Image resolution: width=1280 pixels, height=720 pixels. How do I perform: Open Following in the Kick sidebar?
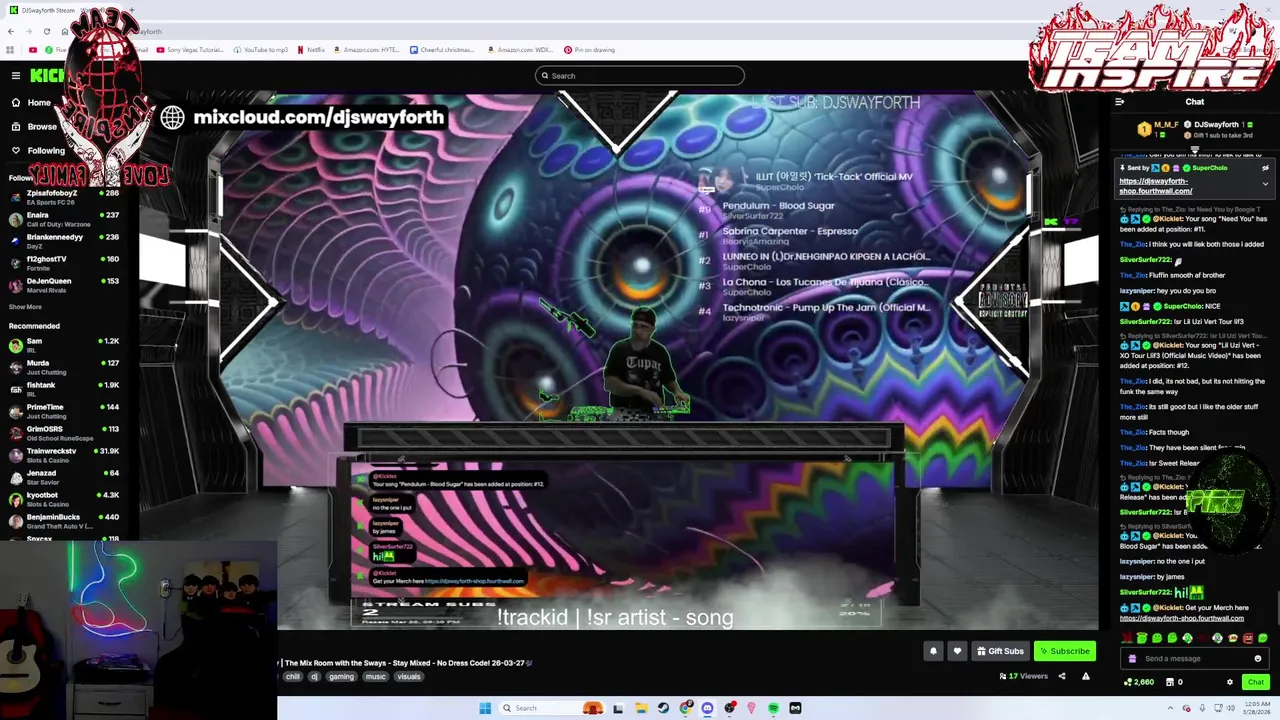(38, 151)
